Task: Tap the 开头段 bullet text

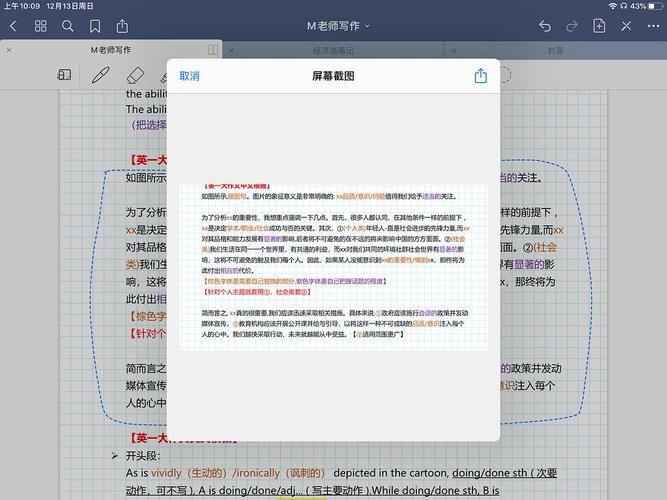Action: tap(143, 456)
